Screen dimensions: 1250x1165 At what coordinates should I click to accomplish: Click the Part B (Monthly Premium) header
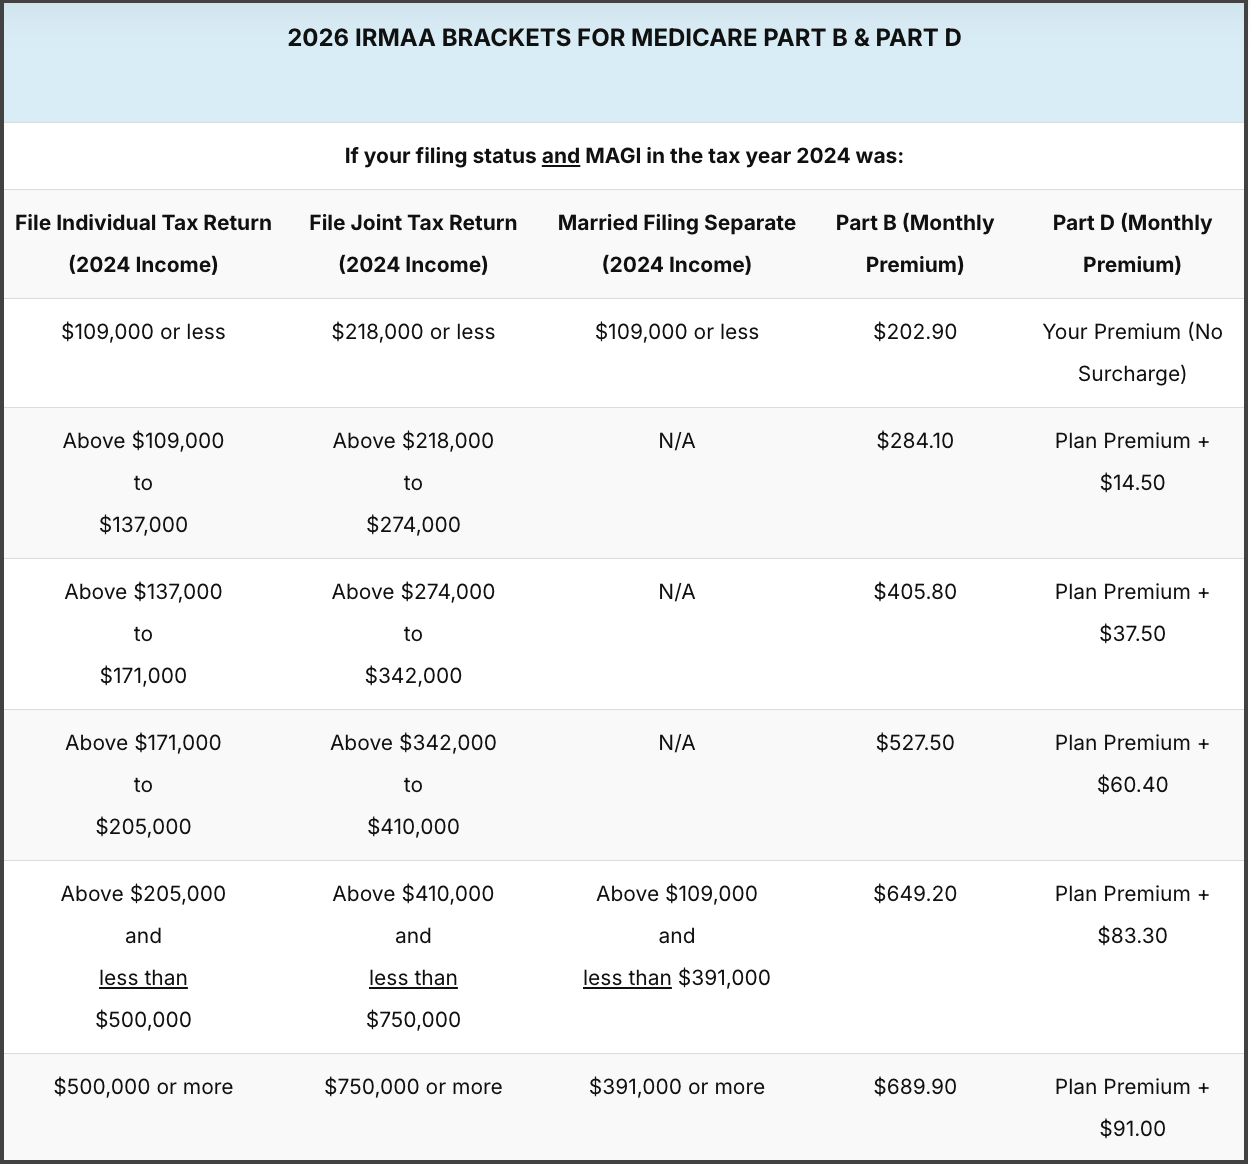pyautogui.click(x=914, y=243)
